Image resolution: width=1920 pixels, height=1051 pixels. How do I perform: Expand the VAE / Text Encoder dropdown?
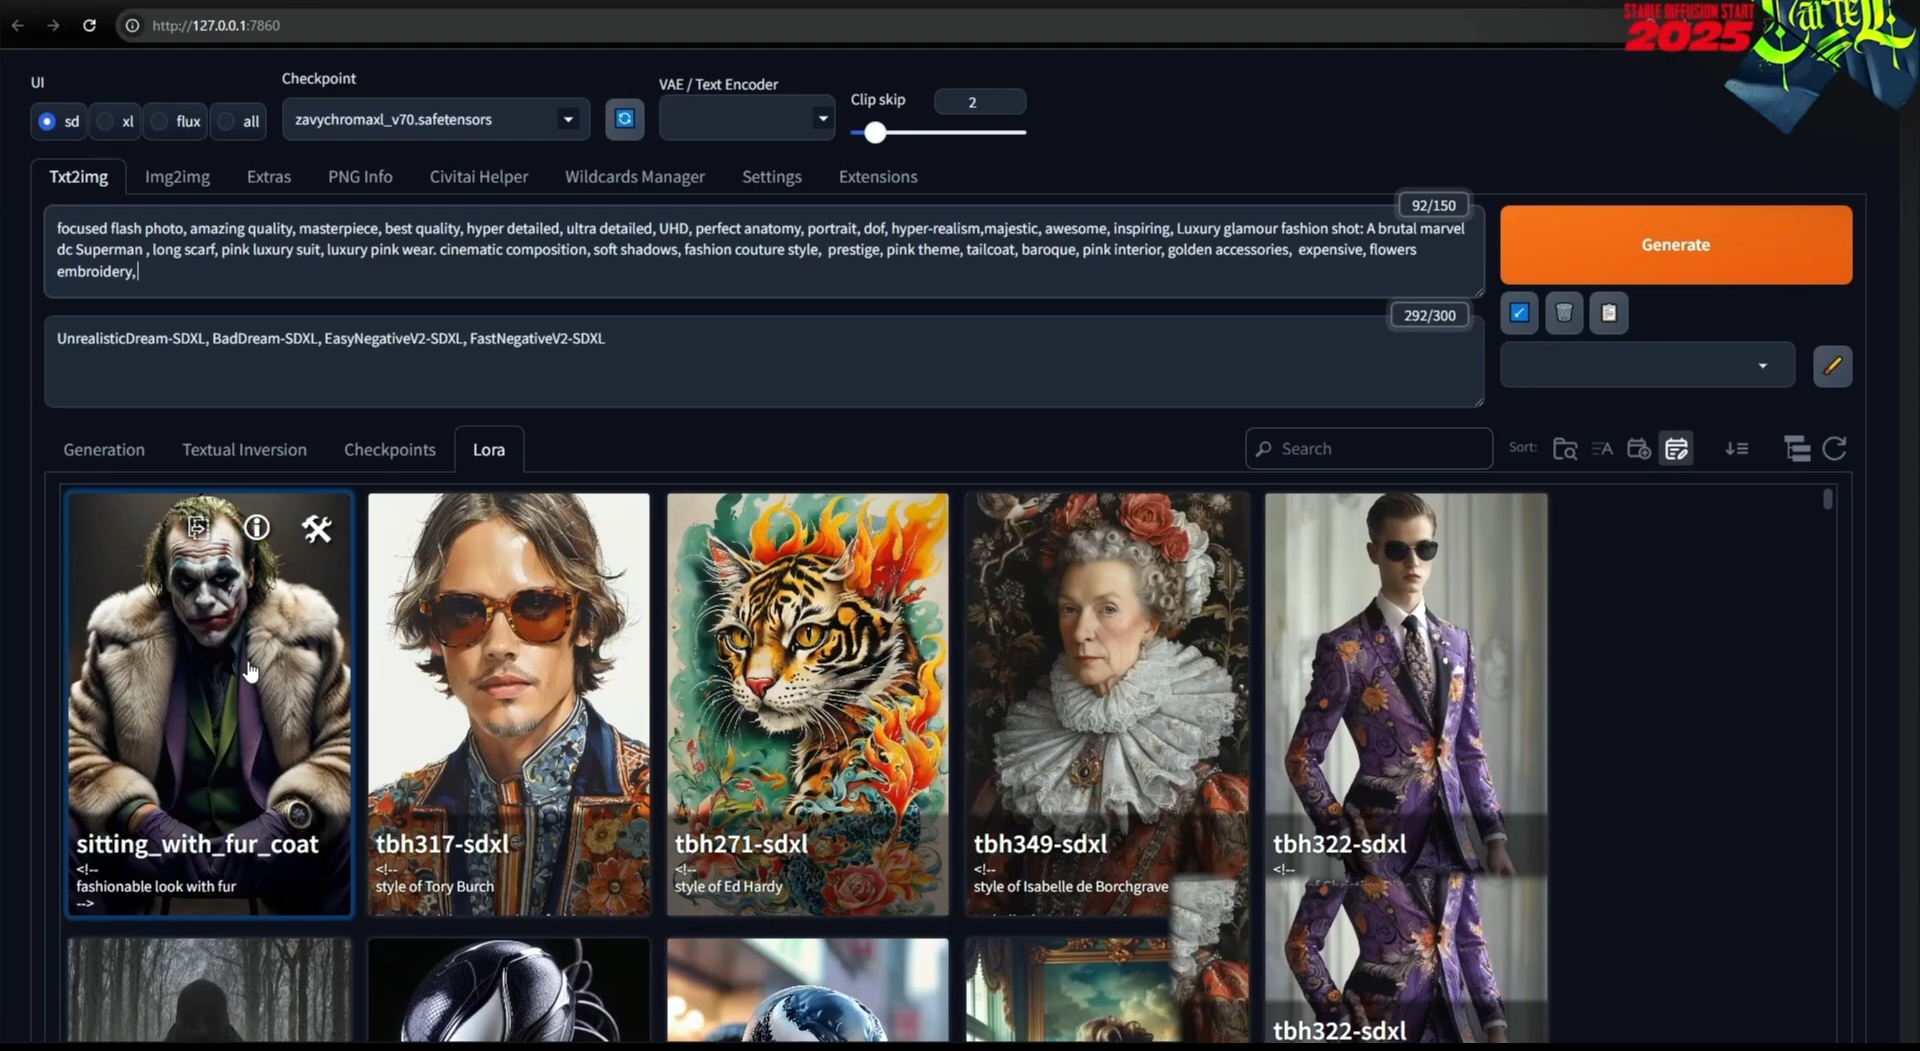(x=746, y=118)
